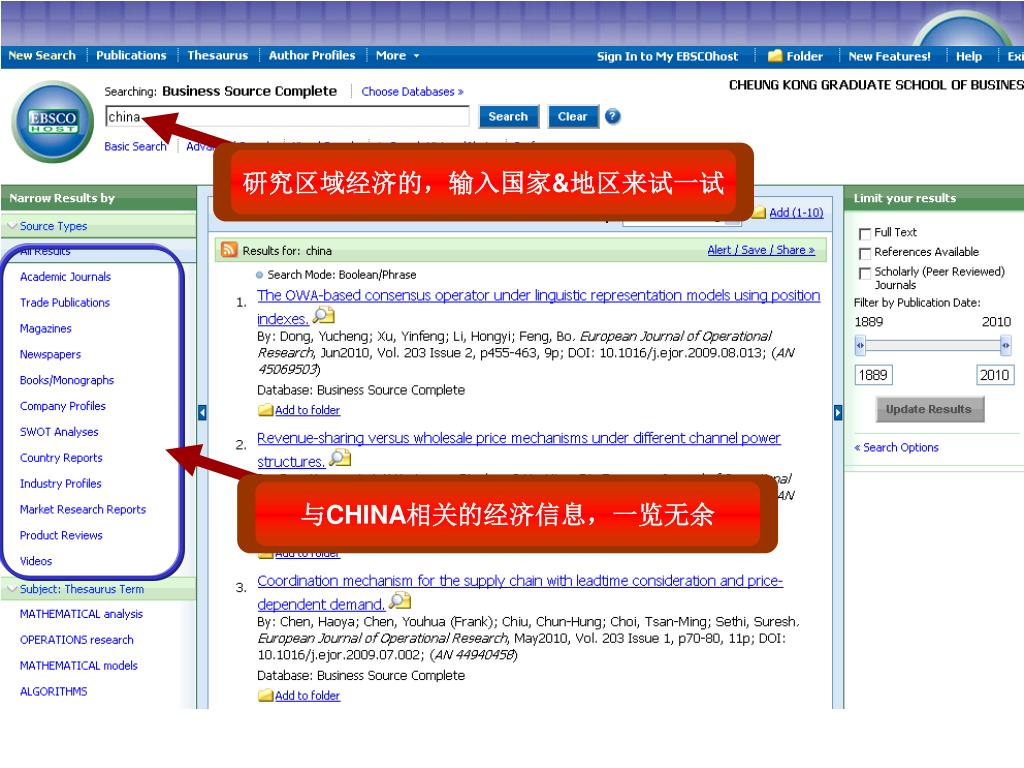Filter by Industry Profiles
This screenshot has height=768, width=1024.
[x=61, y=483]
